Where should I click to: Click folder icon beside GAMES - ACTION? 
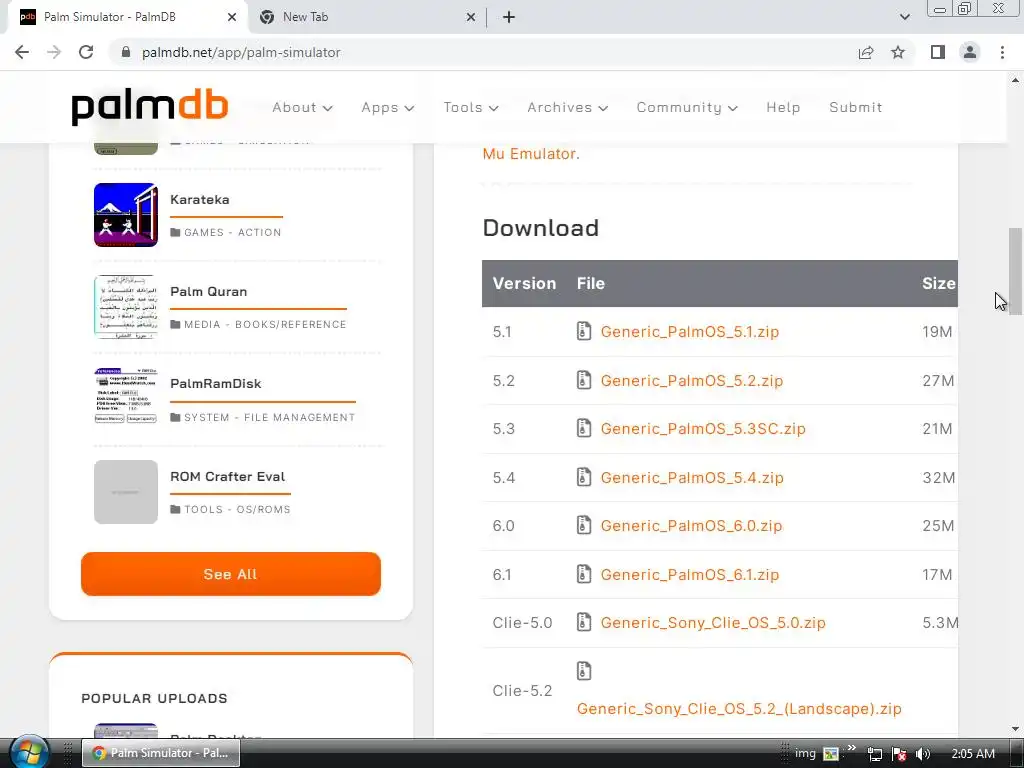175,232
